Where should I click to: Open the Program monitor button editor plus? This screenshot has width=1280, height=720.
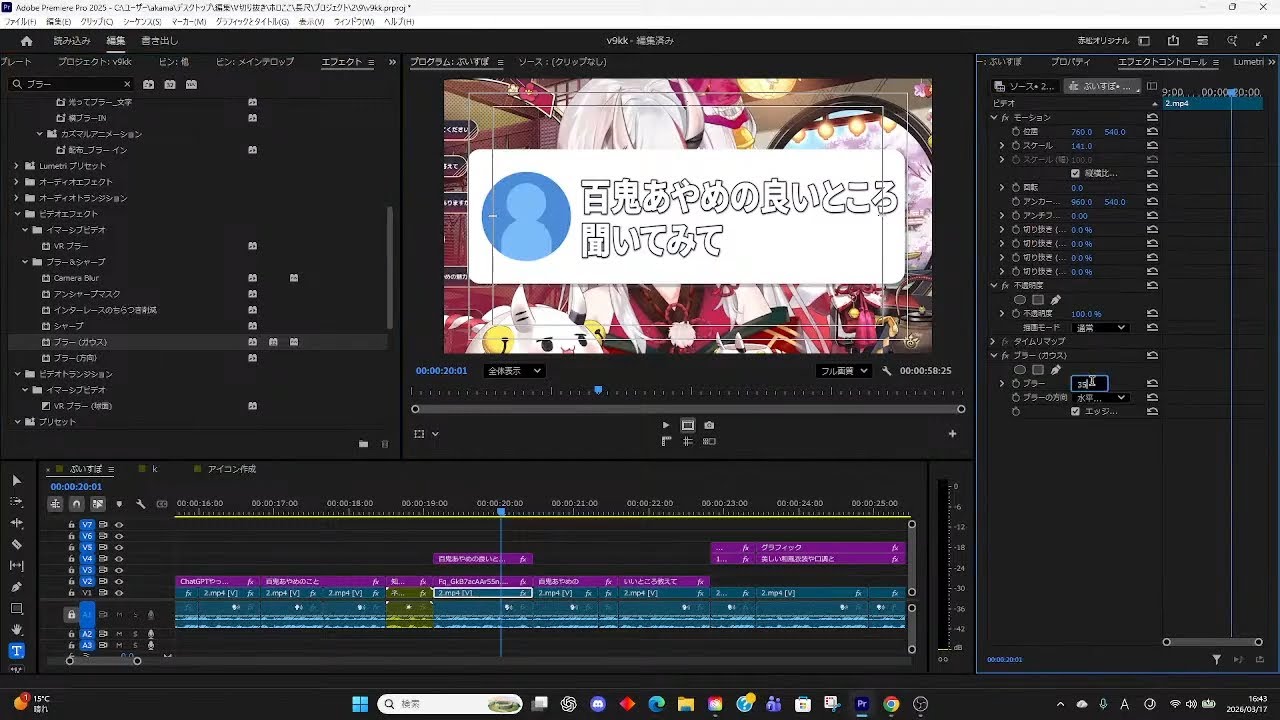(952, 434)
